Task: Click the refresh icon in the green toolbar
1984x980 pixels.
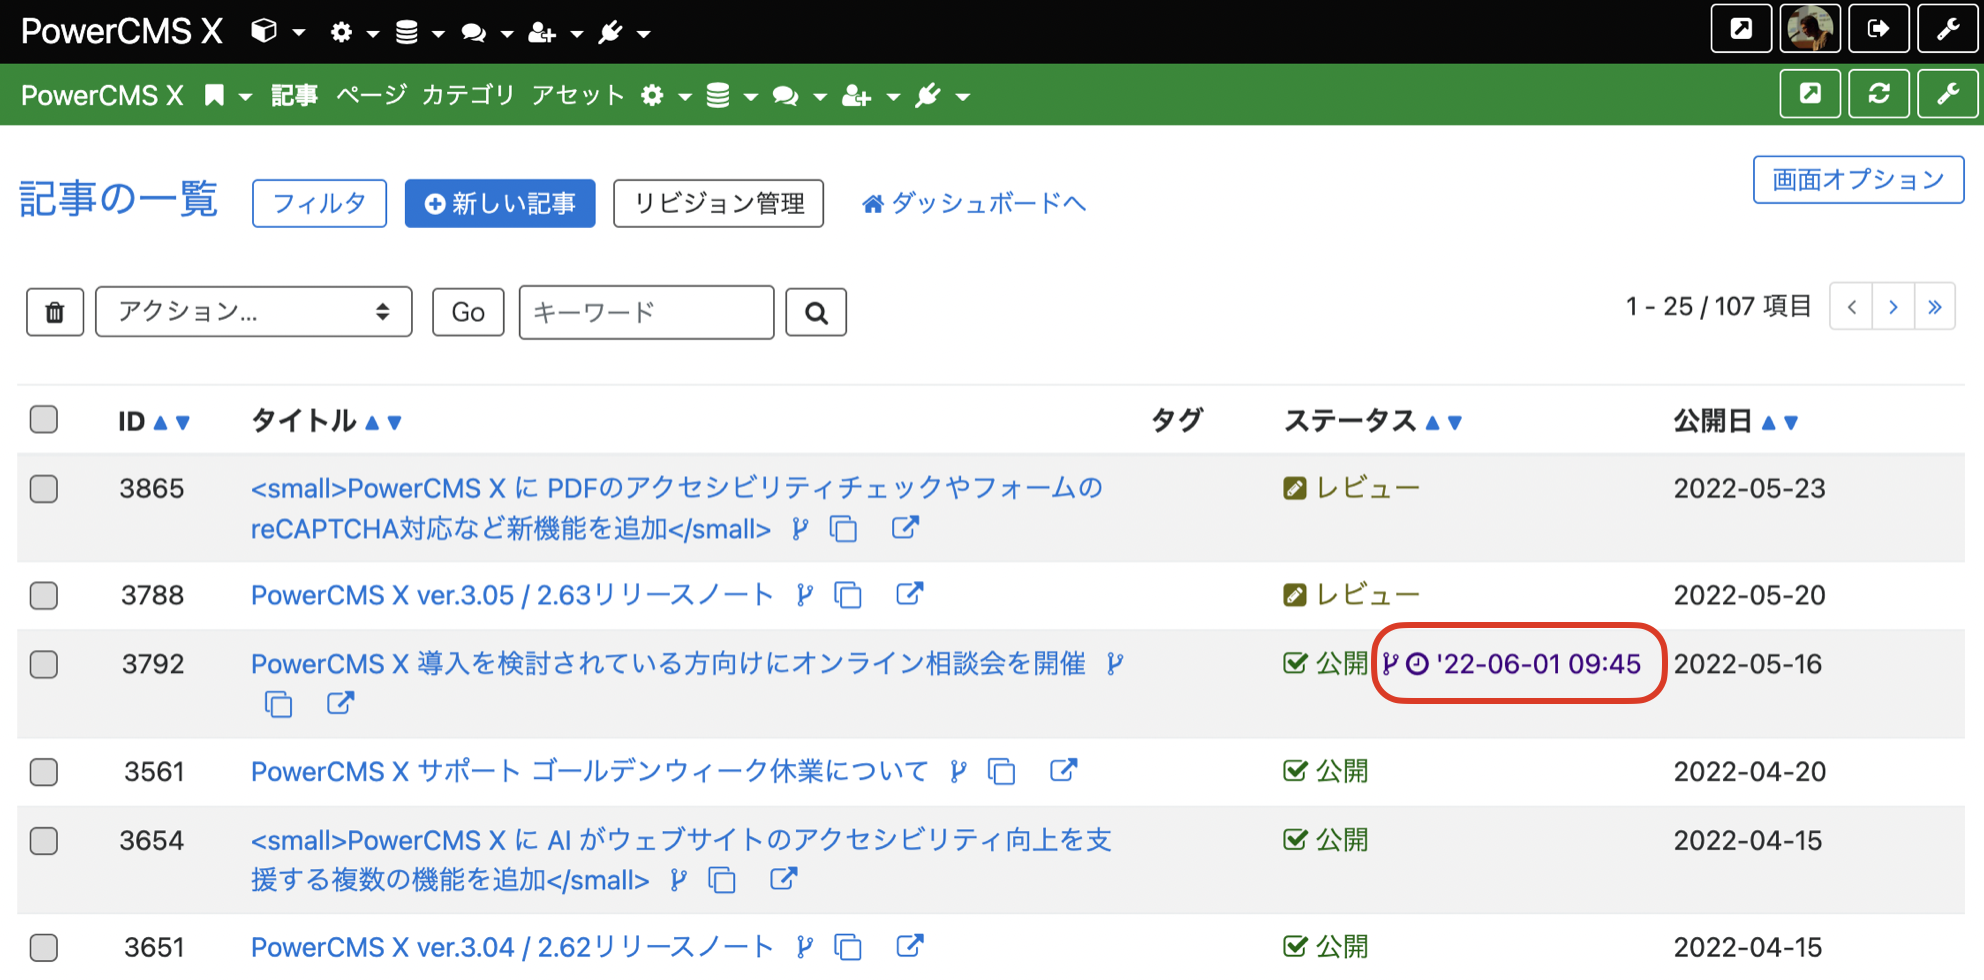Action: point(1878,93)
